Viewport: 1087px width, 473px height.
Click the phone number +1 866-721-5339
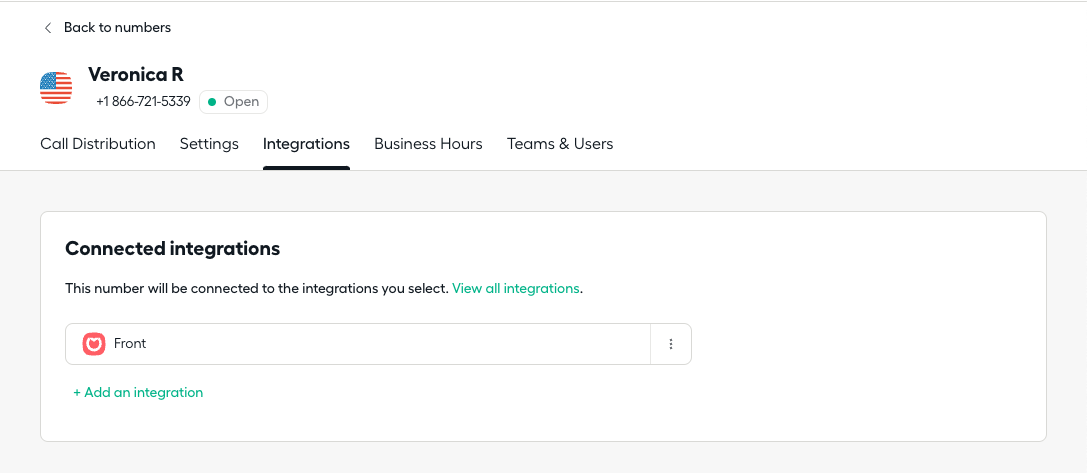pyautogui.click(x=144, y=102)
